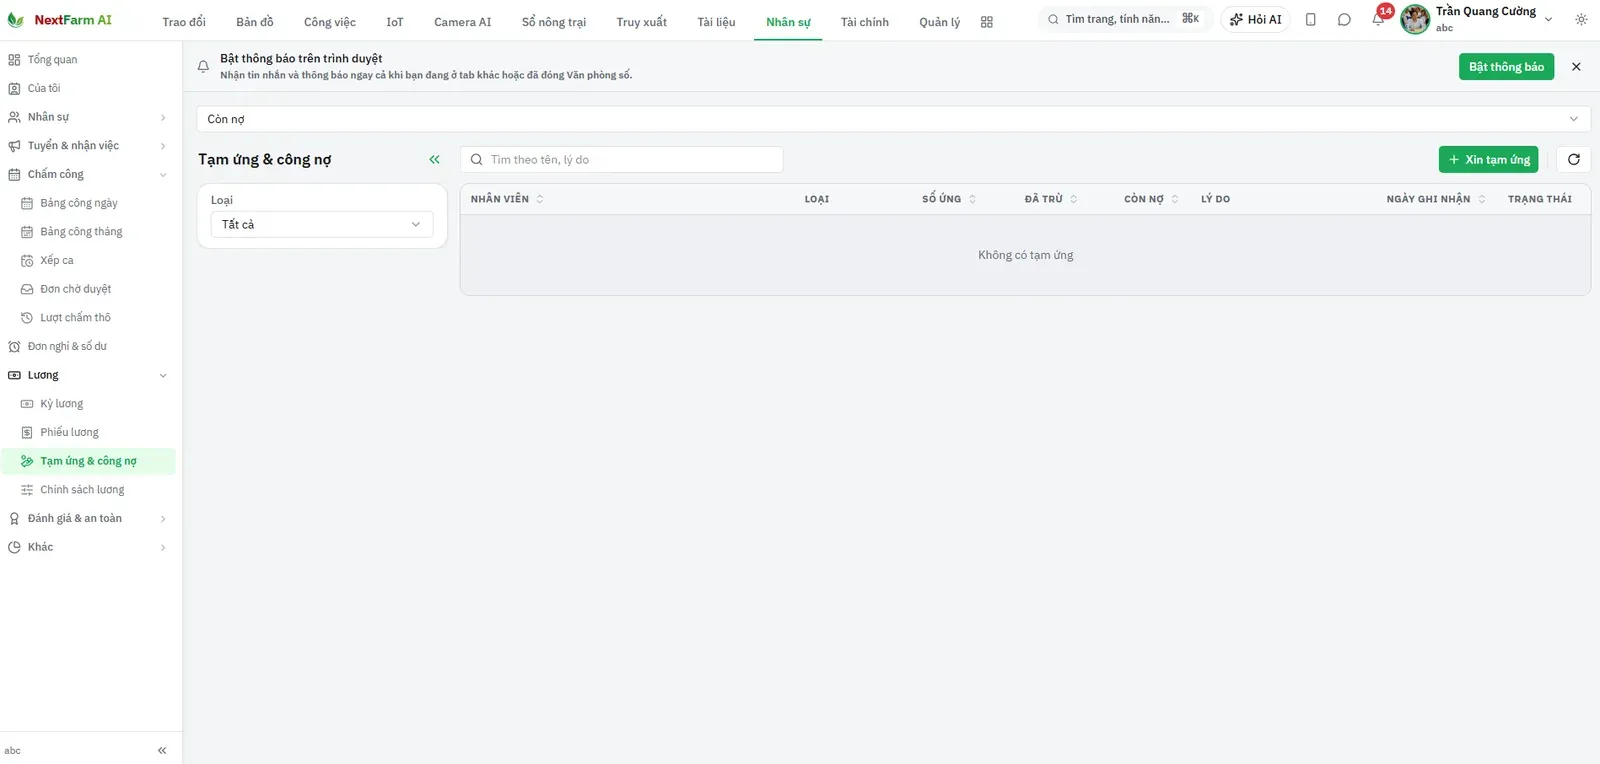The image size is (1600, 764).
Task: Open Đơn nghỉ & số dư in sidebar
Action: [88, 347]
